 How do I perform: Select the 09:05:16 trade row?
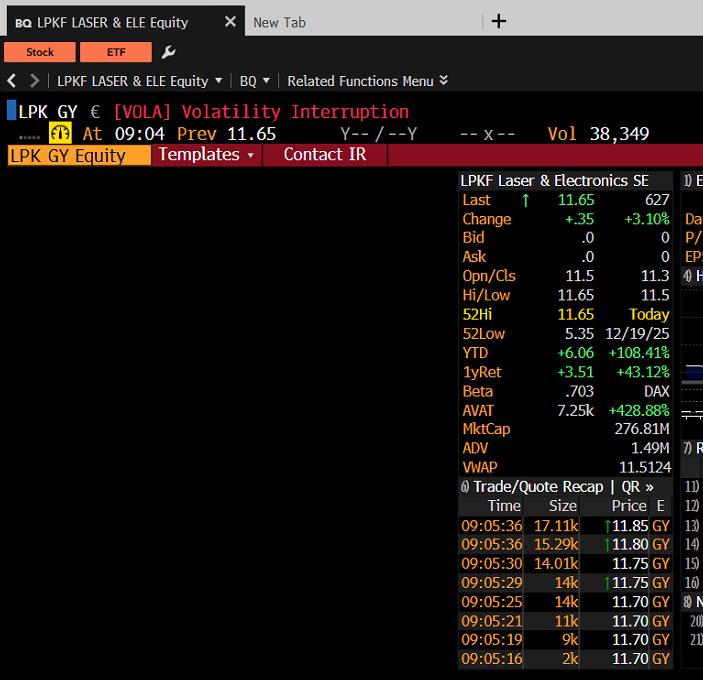(x=565, y=659)
